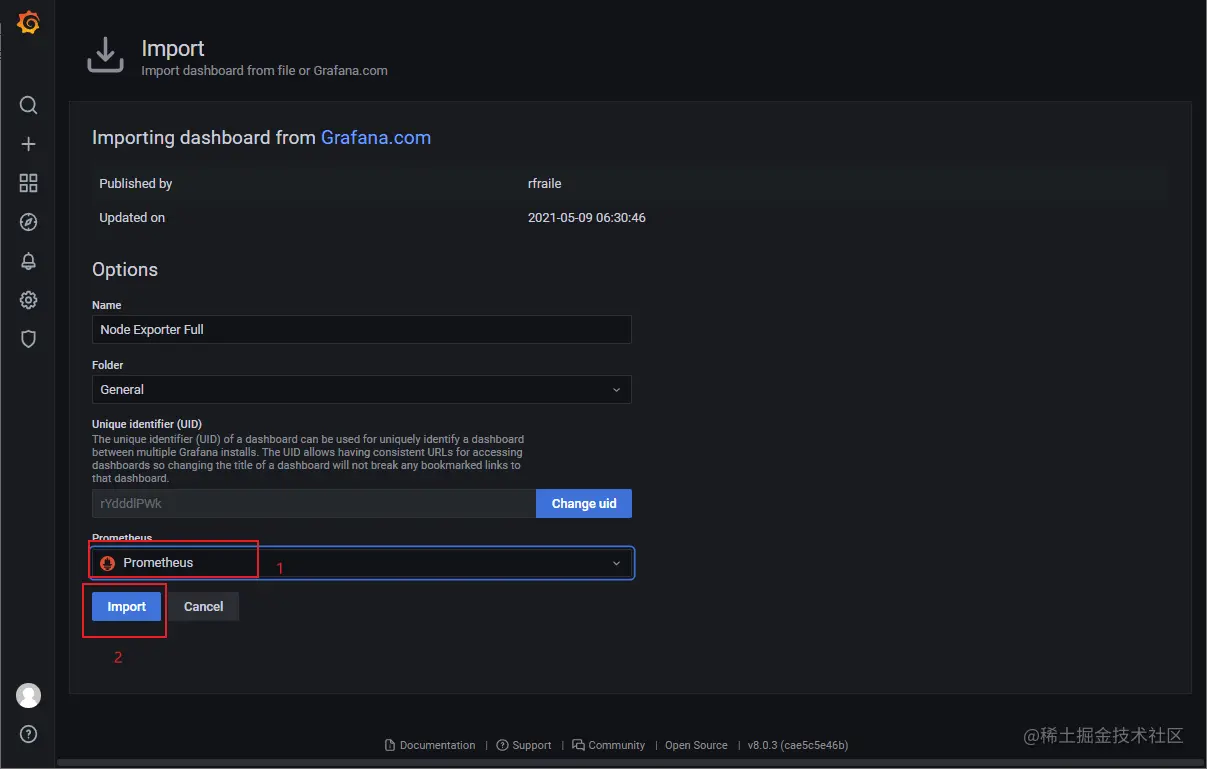Click the Published by label
1207x769 pixels.
pyautogui.click(x=136, y=183)
